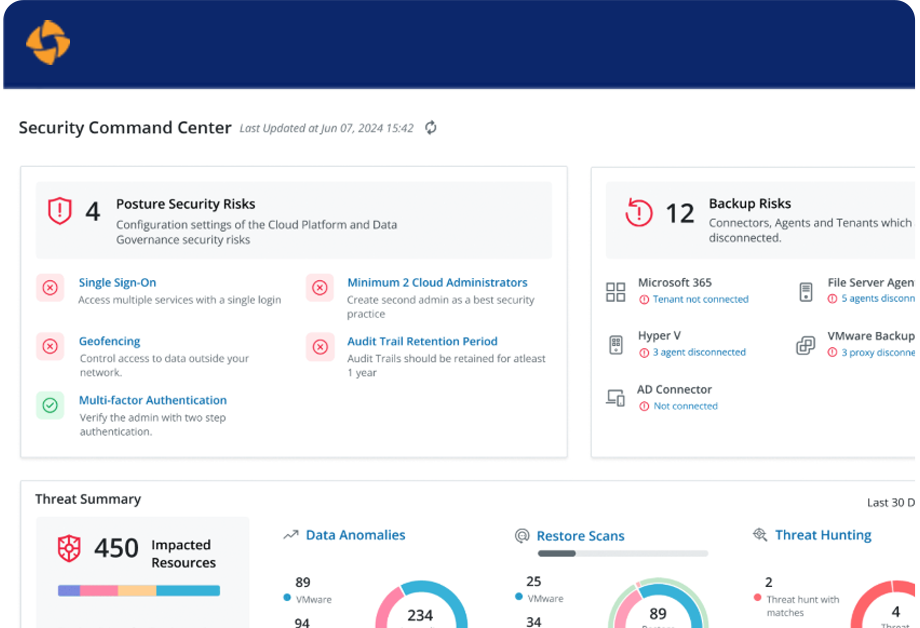
Task: Click the Backup Risks clock alert icon
Action: [638, 212]
